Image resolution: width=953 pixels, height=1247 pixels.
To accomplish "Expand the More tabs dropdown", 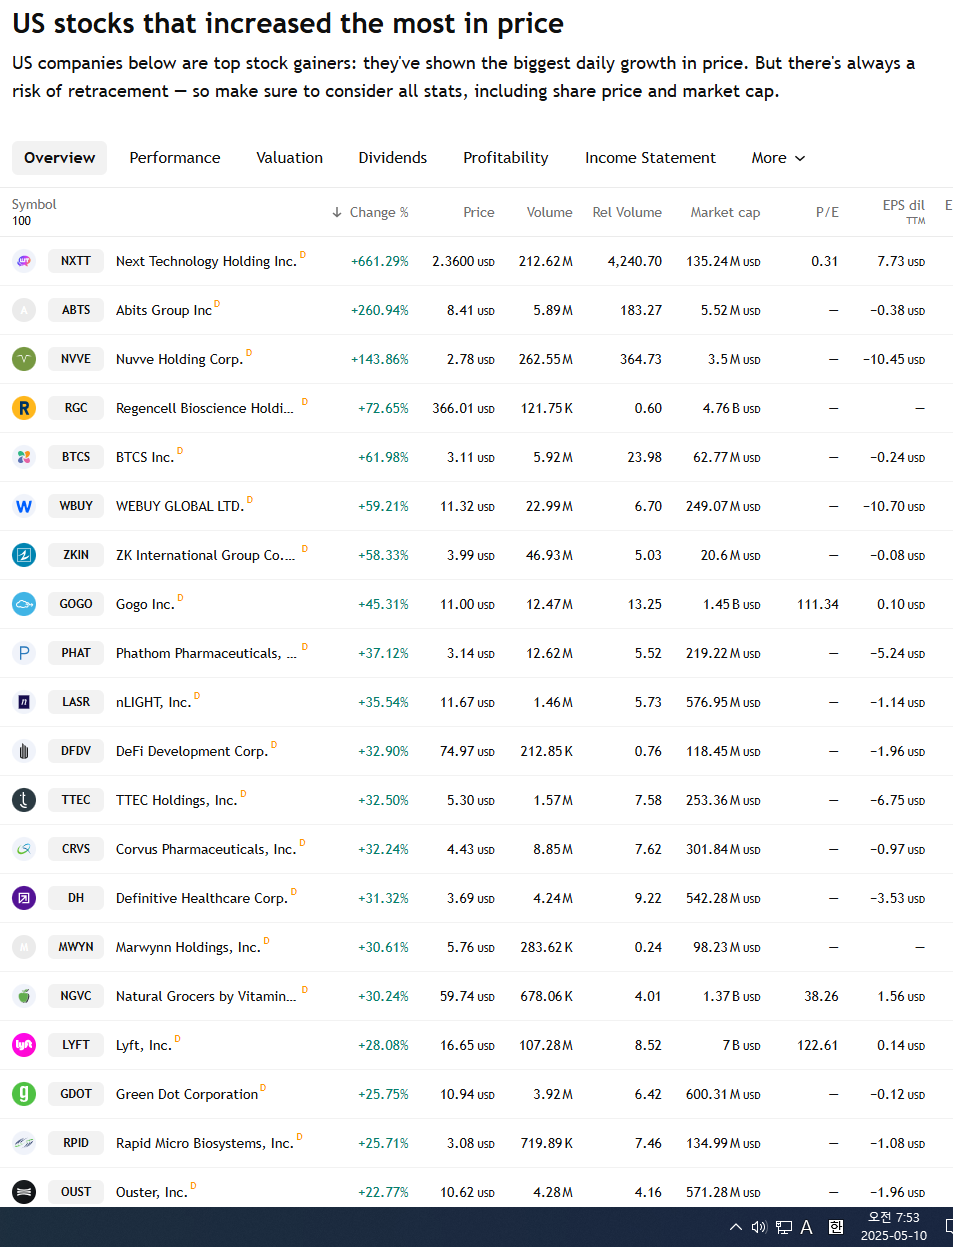I will pyautogui.click(x=778, y=158).
